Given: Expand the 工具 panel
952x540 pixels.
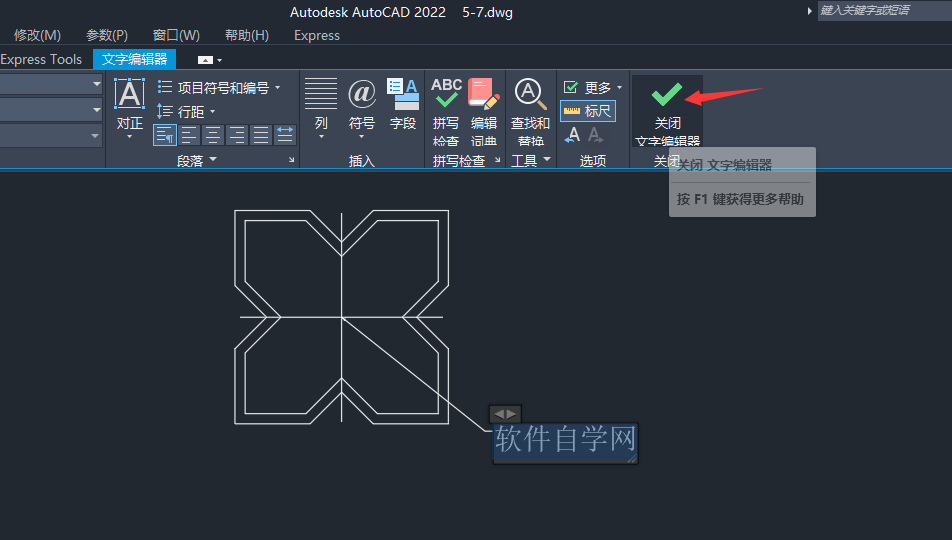Looking at the screenshot, I should tap(531, 160).
